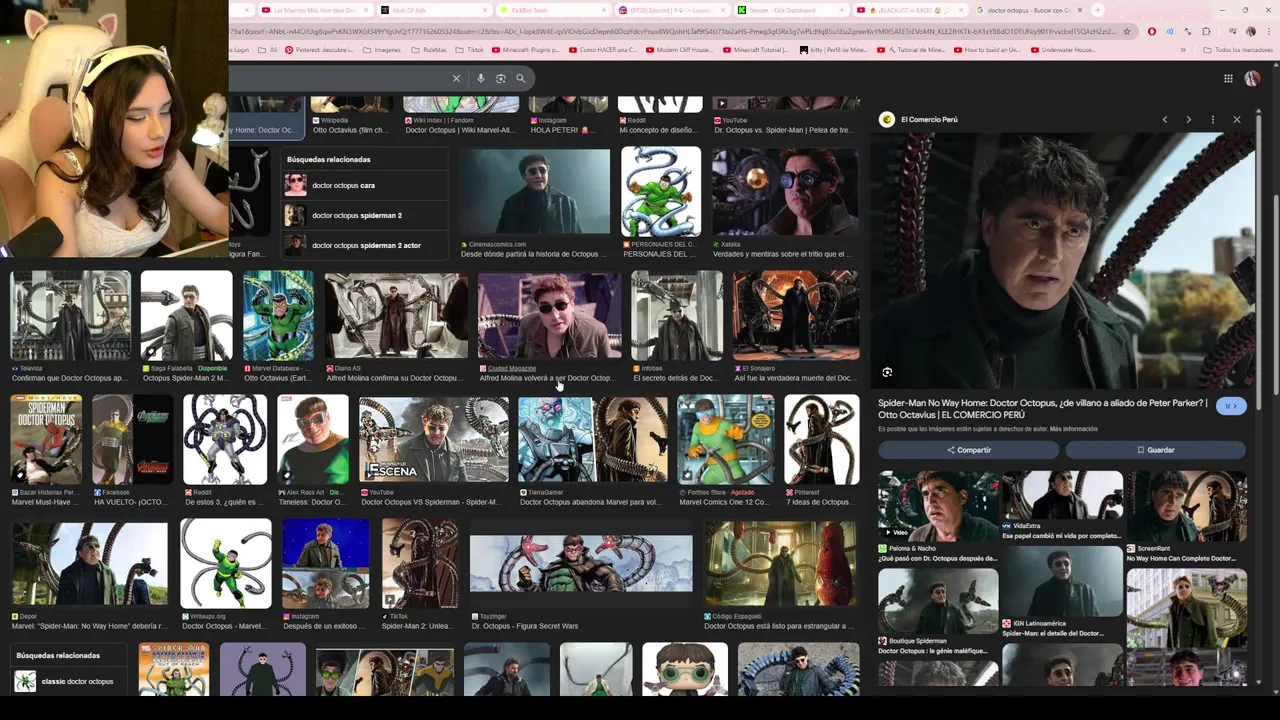Open El Comercio Perú source link
Image resolution: width=1280 pixels, height=720 pixels.
coord(929,119)
